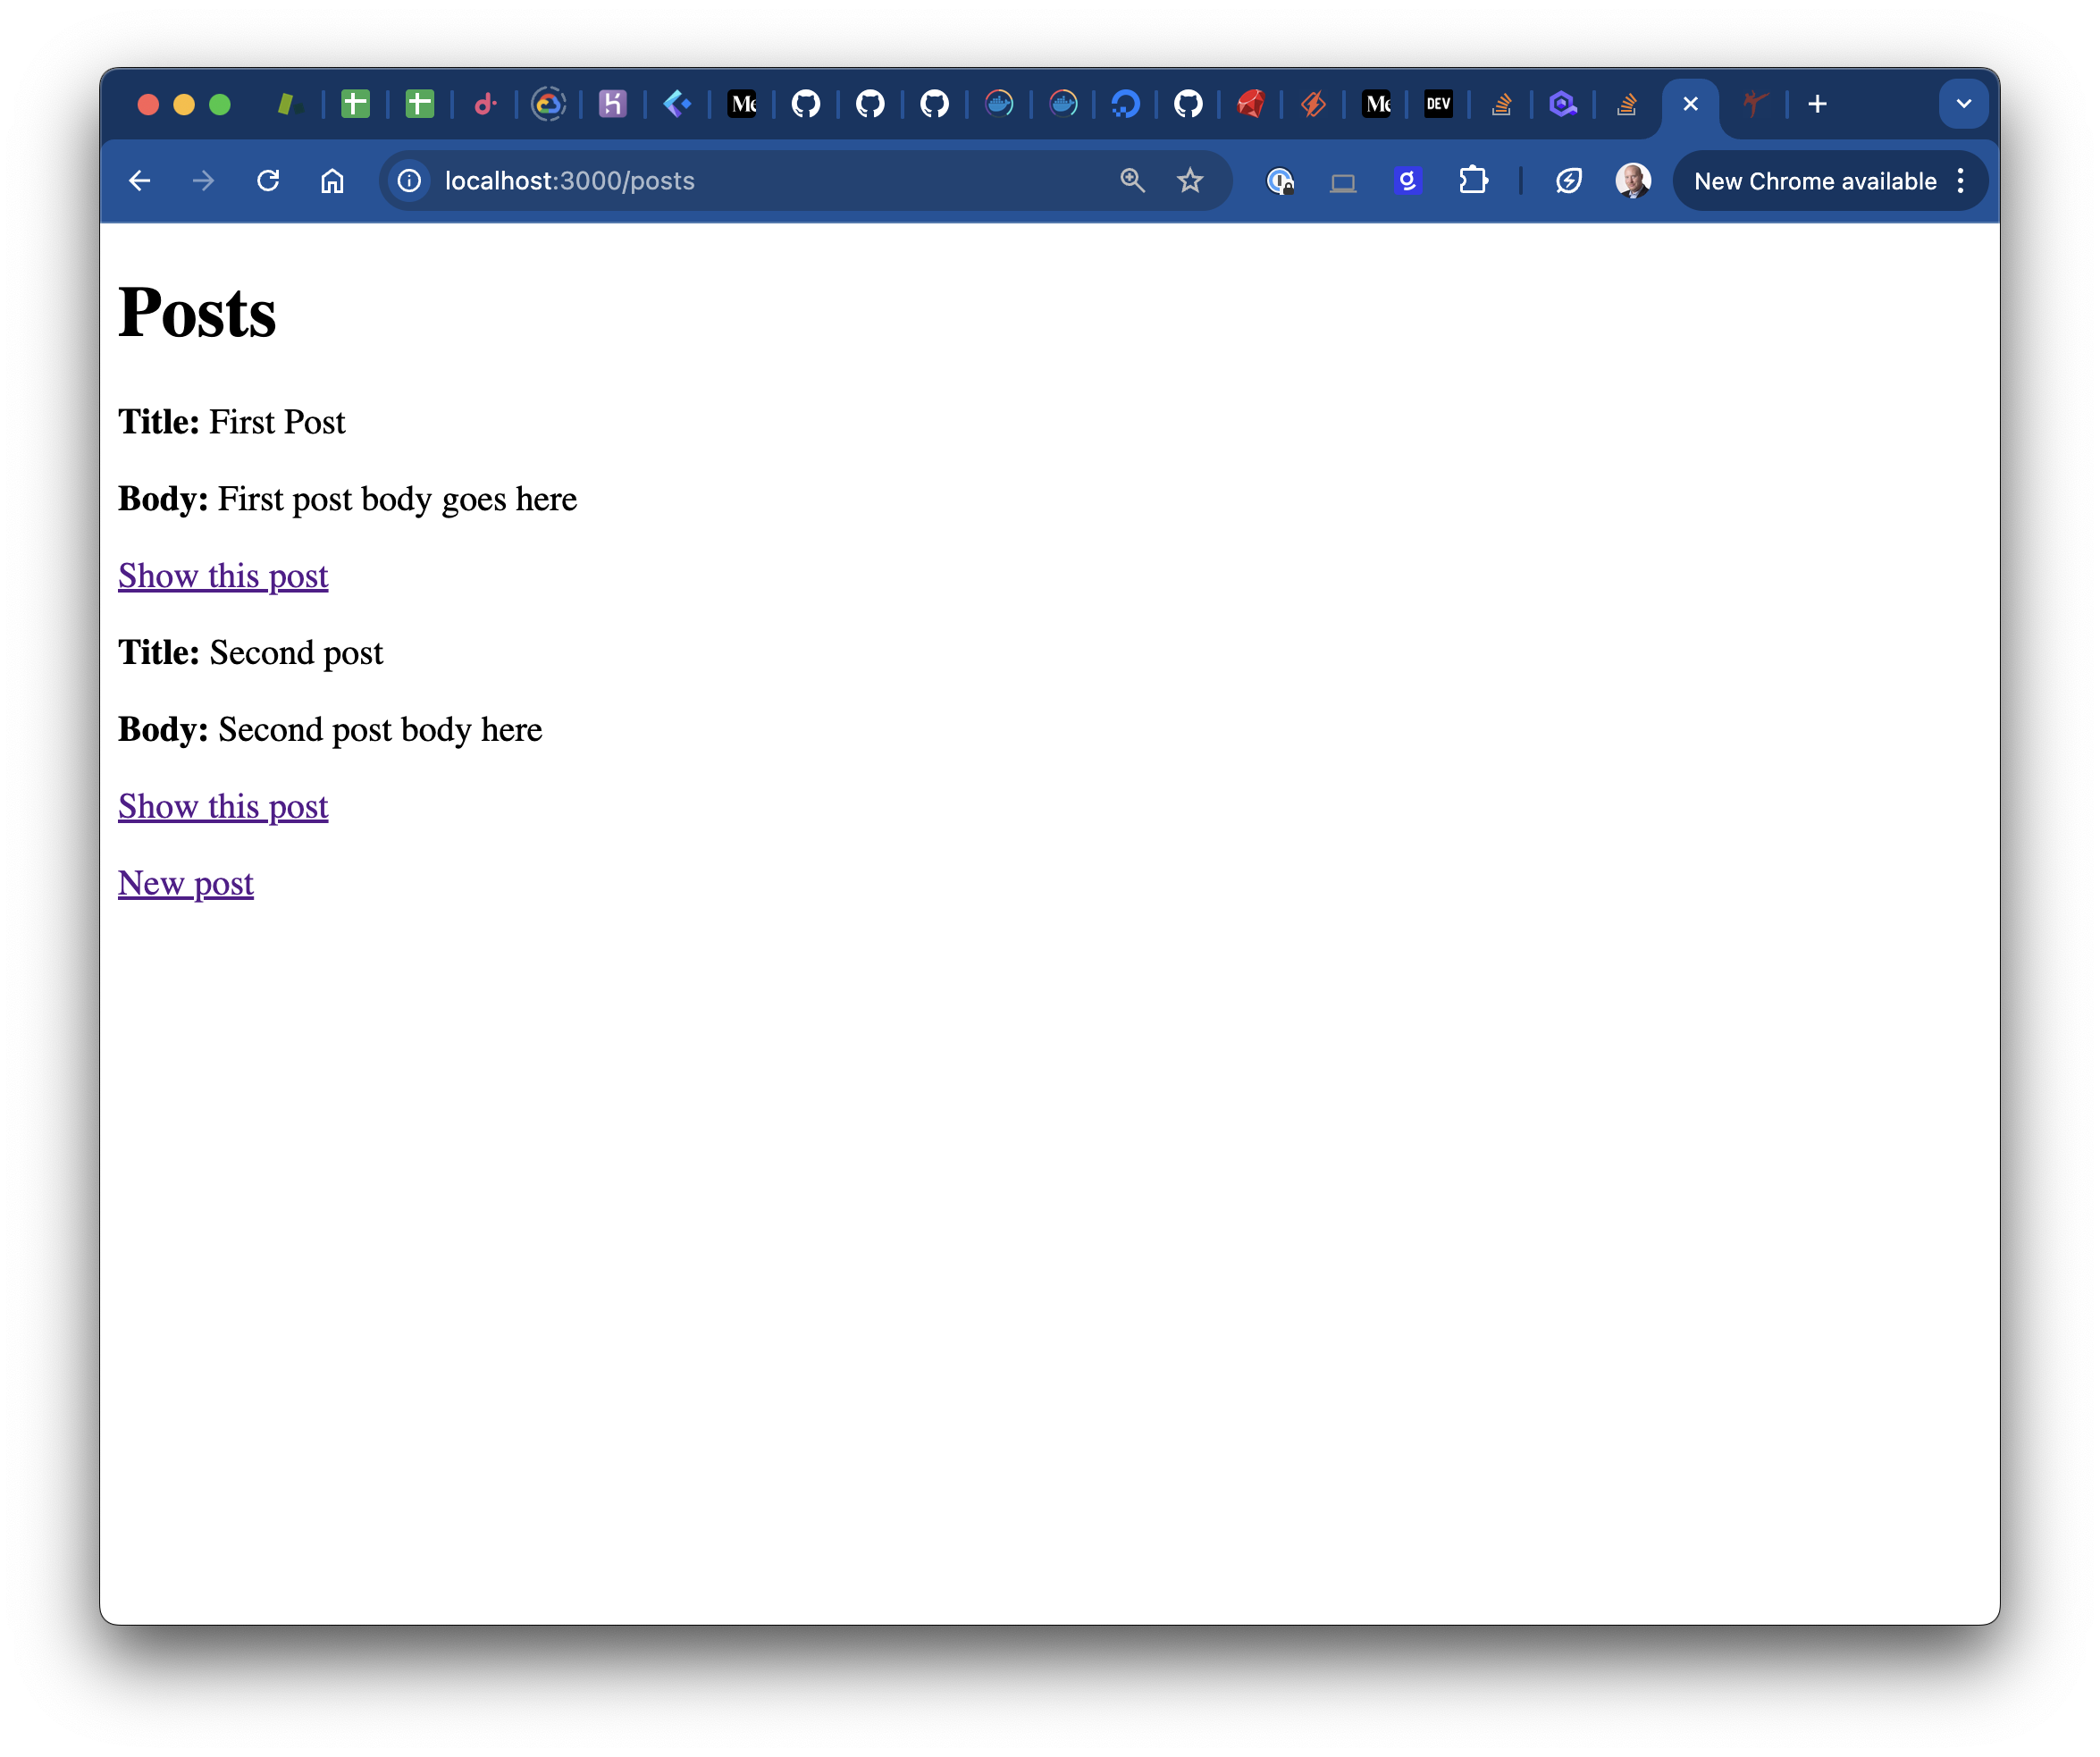Open the zoom magnifier in address bar
The height and width of the screenshot is (1757, 2100).
pos(1132,181)
